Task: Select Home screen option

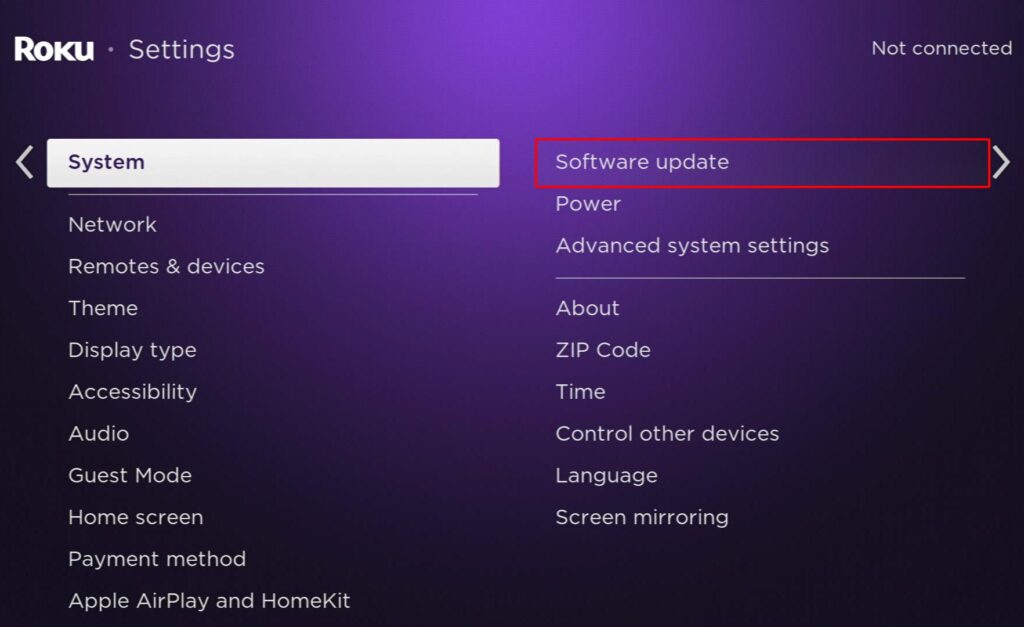Action: [136, 517]
